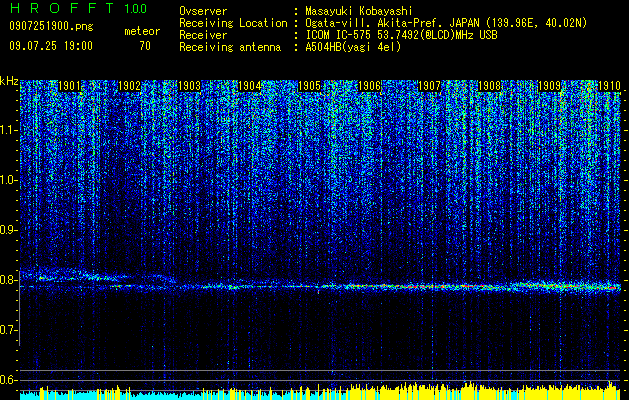Image resolution: width=629 pixels, height=400 pixels.
Task: Click the 1906 time marker
Action: coord(369,86)
